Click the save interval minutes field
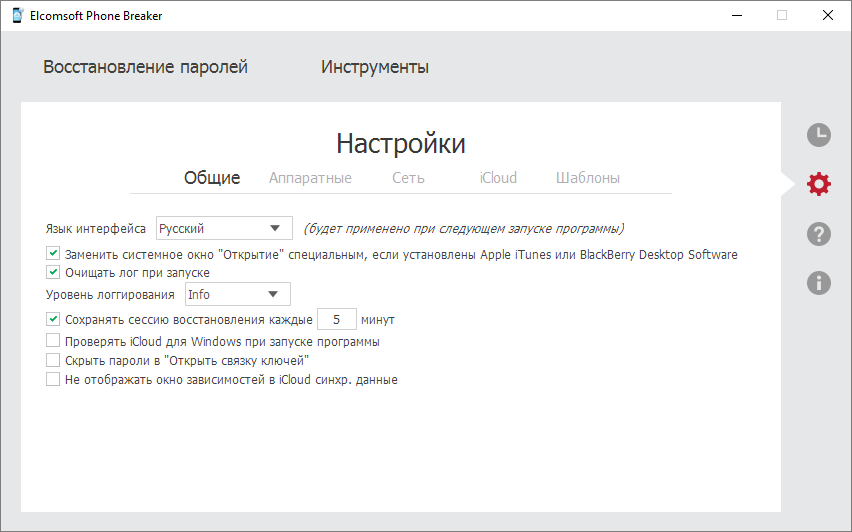 [x=337, y=319]
